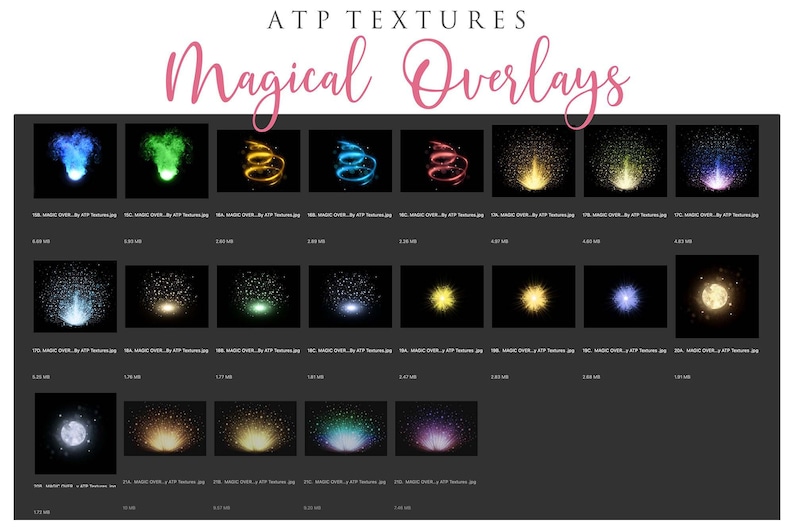Click file name '19B. MAGIC OVER...y ATP Textures .jpg'

pos(533,350)
